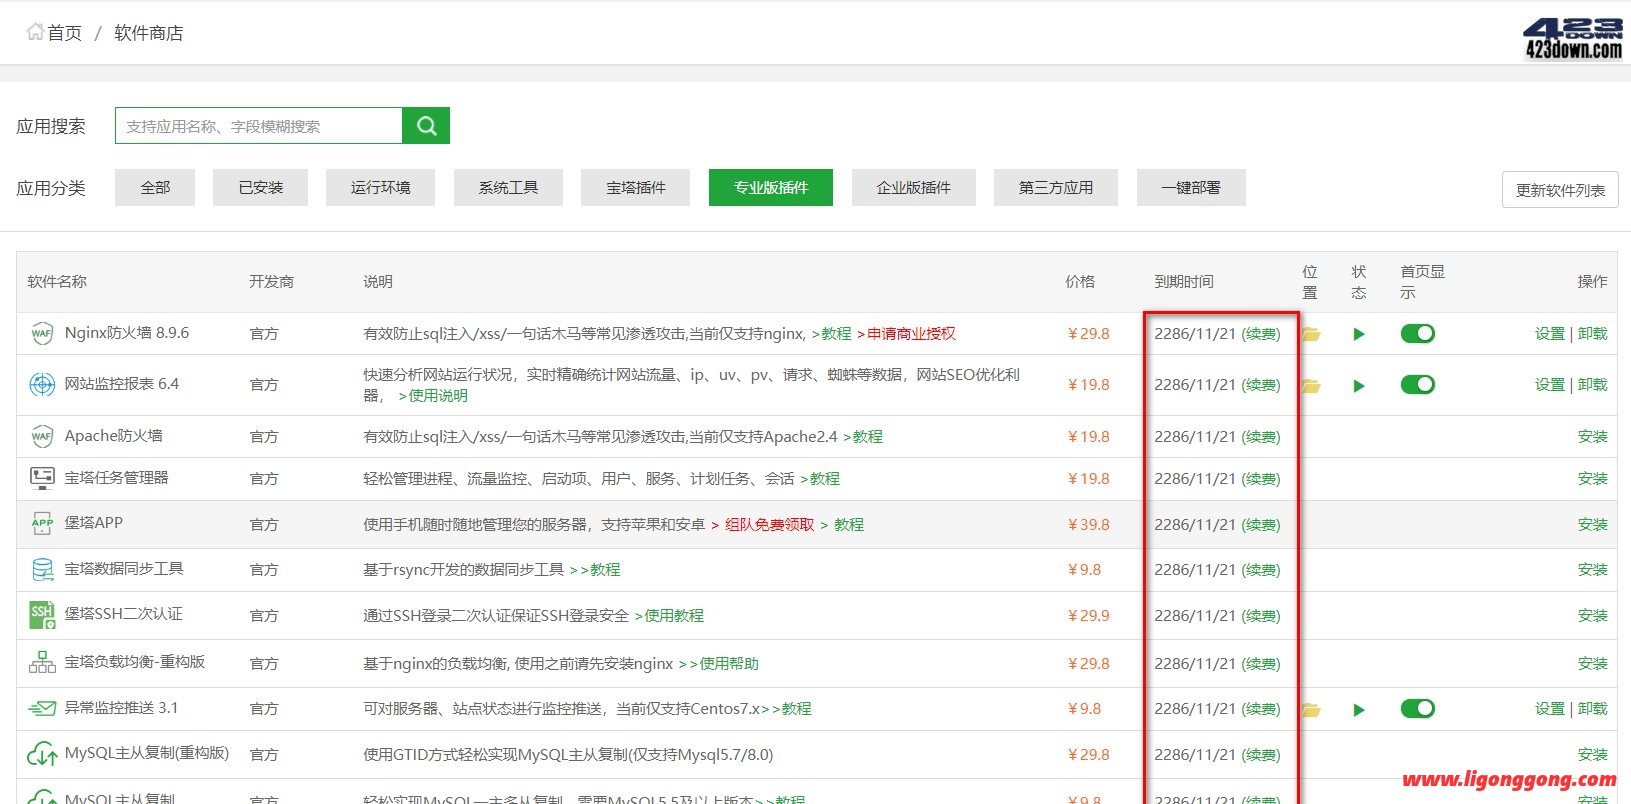Open 教程 link for 宝塔任务管理器
Image resolution: width=1631 pixels, height=804 pixels.
825,479
